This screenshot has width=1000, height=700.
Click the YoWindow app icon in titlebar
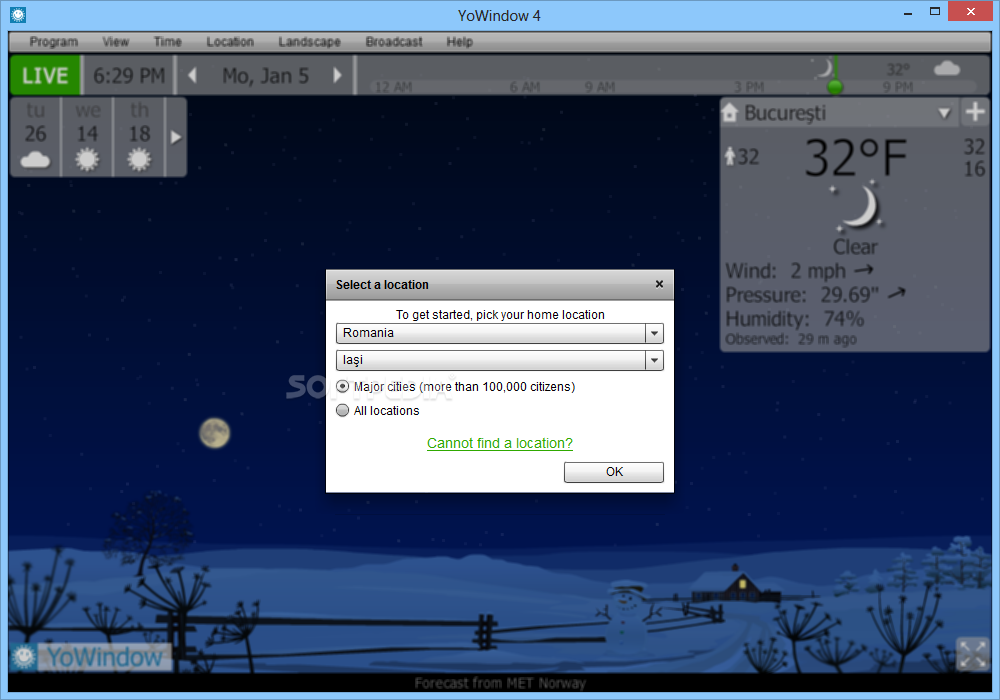18,14
